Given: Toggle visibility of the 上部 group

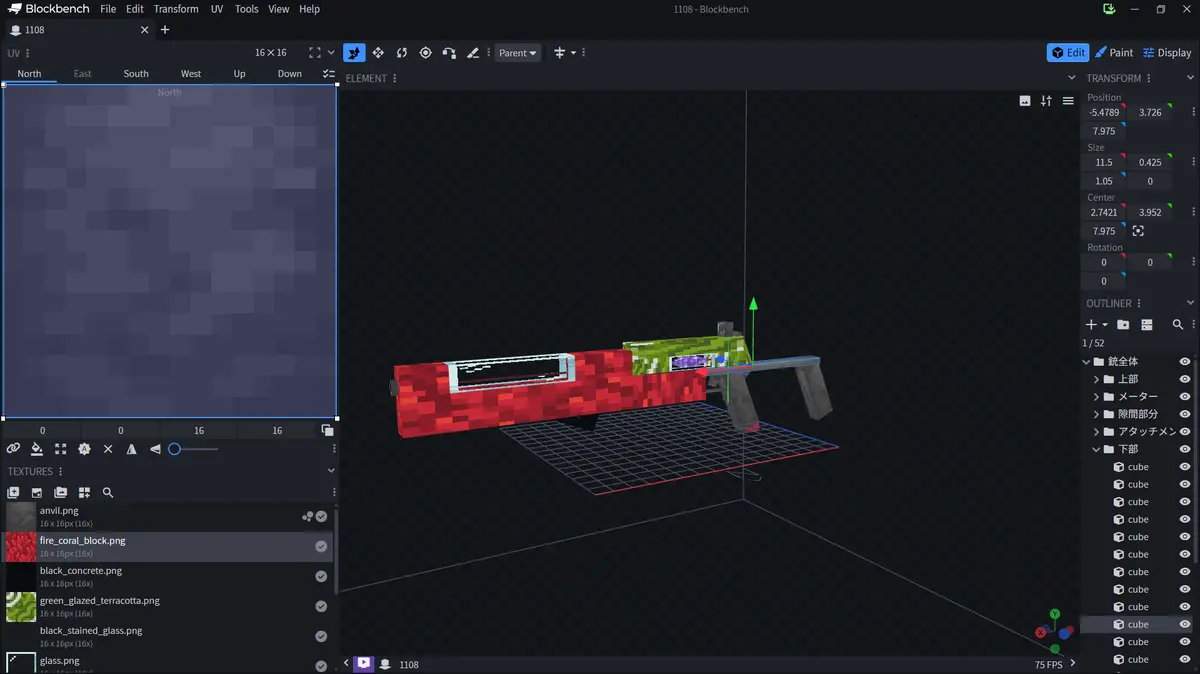Looking at the screenshot, I should coord(1185,379).
